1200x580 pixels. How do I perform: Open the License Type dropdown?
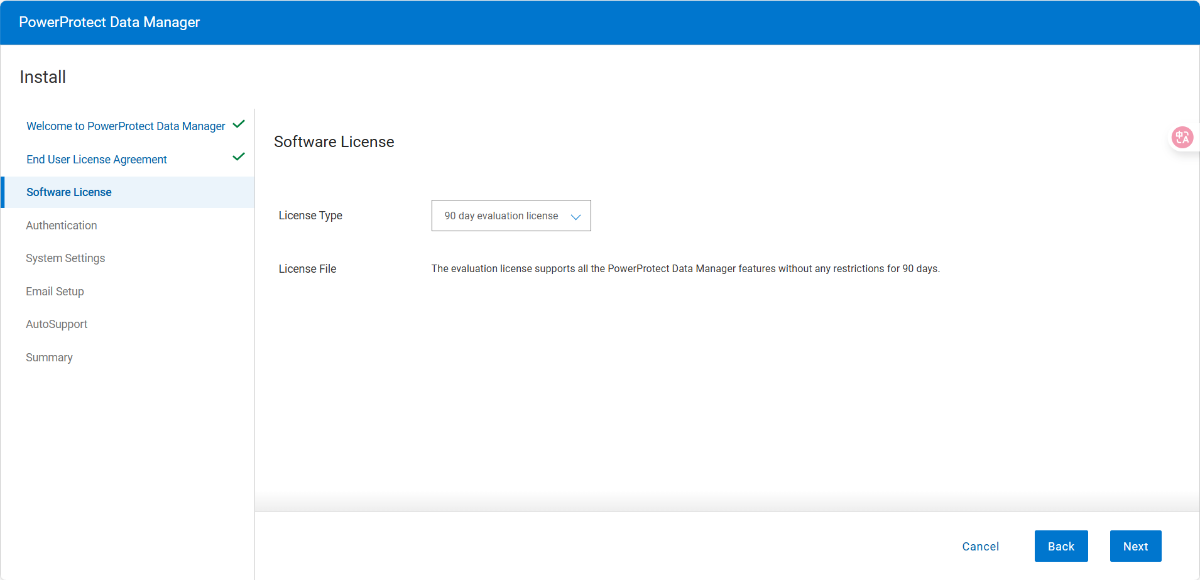click(511, 216)
